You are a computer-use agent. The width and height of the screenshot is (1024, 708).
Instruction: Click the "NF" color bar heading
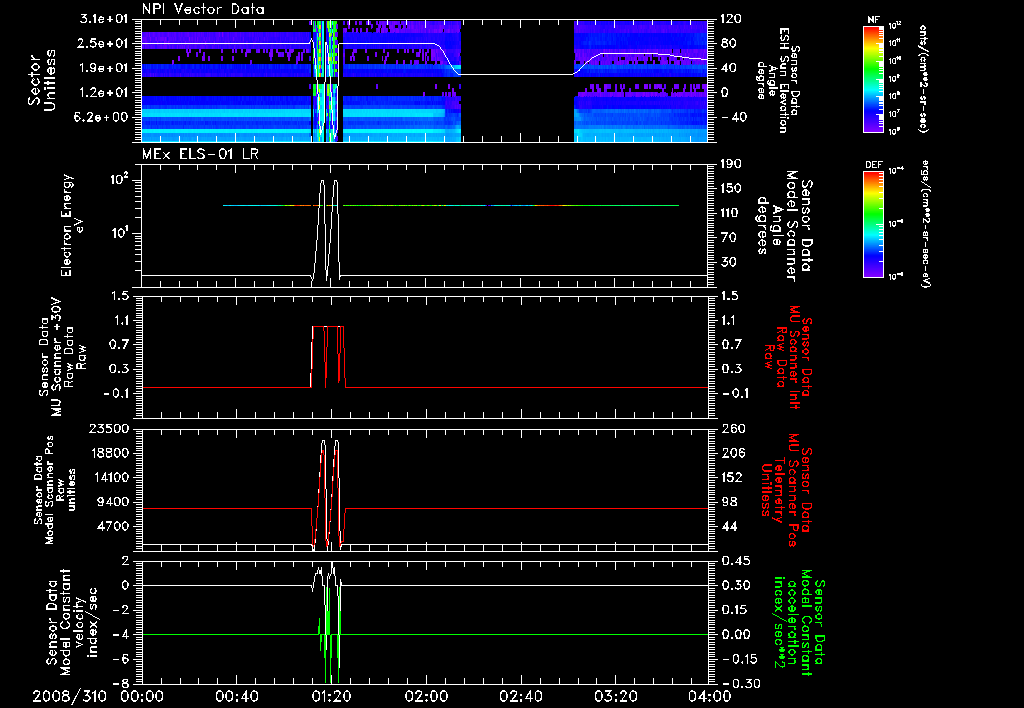point(873,20)
